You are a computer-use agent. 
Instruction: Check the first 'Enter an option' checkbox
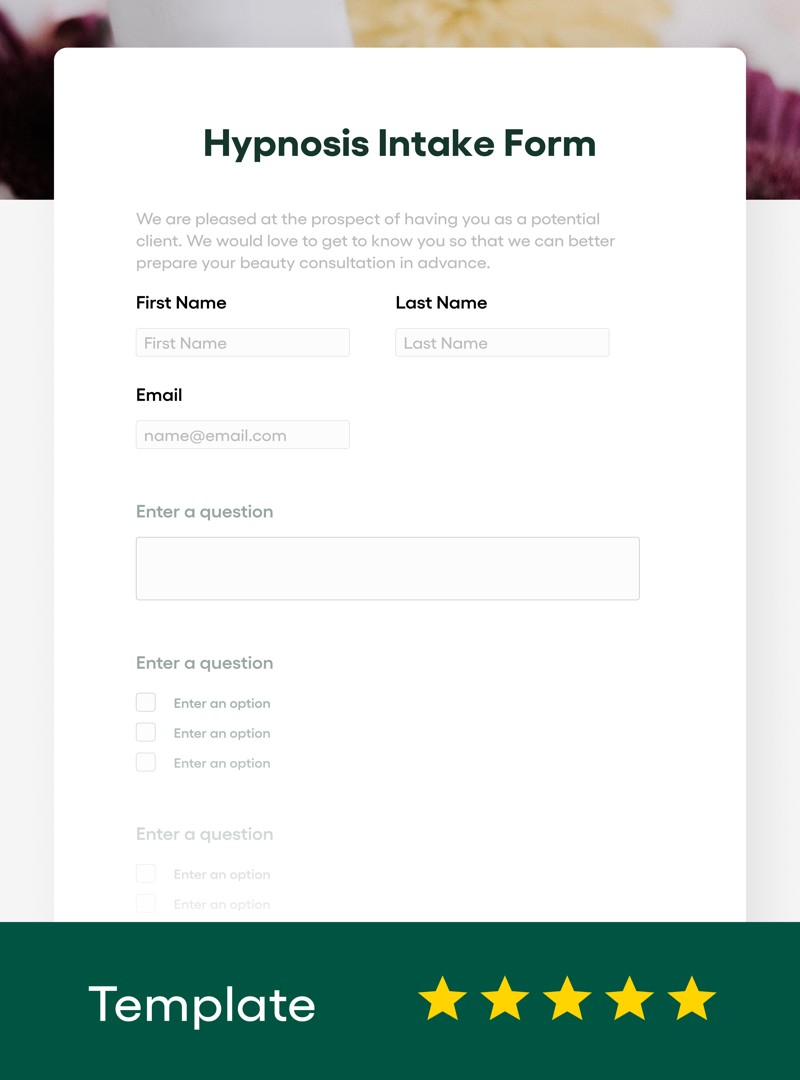[x=146, y=702]
